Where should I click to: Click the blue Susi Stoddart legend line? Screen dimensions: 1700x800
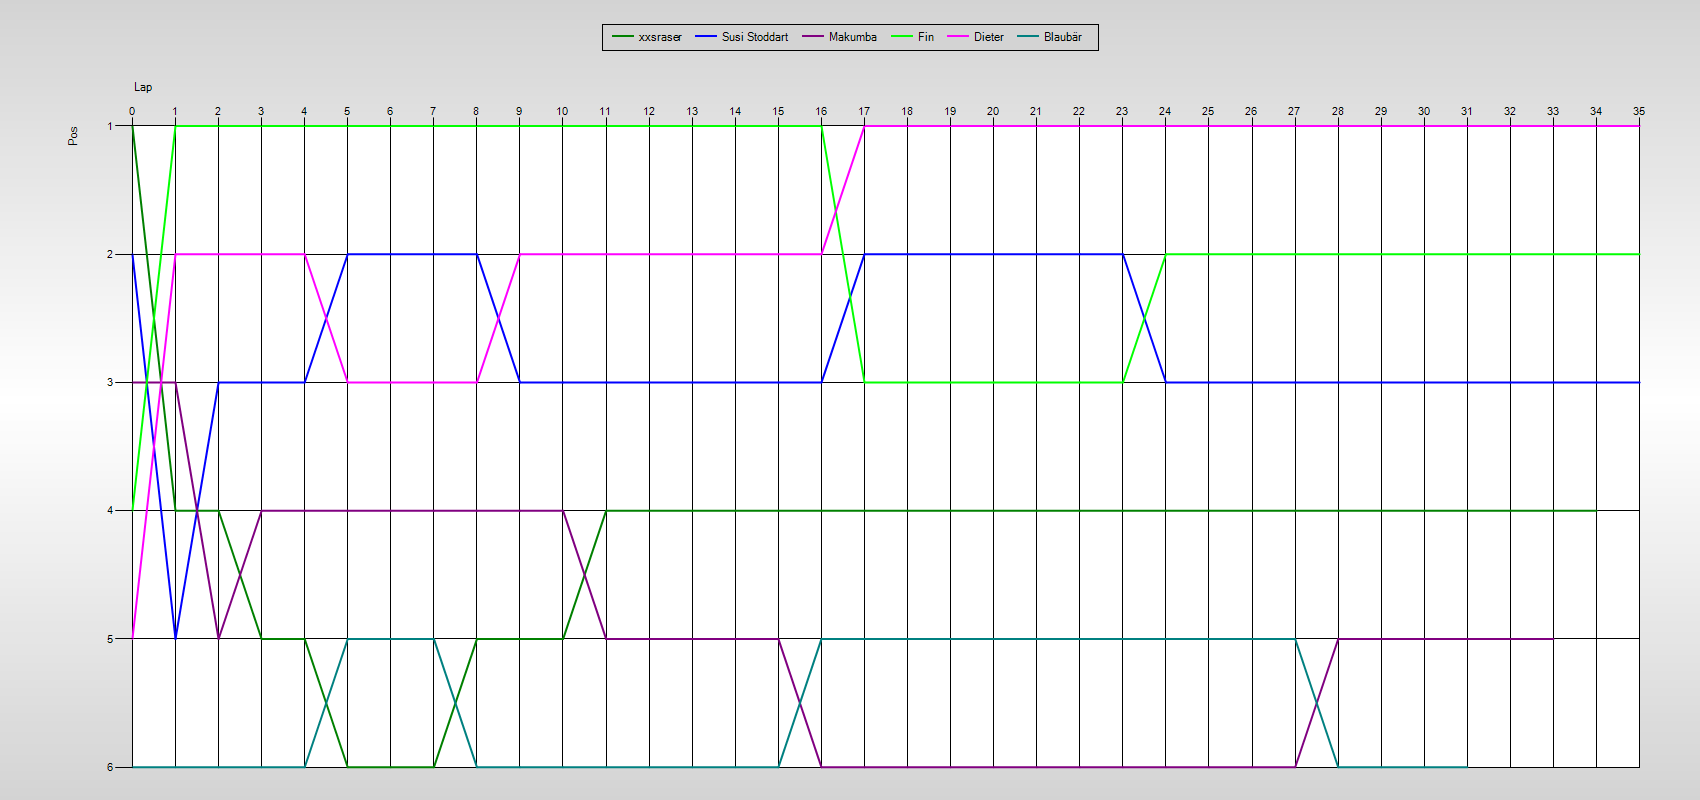[x=707, y=37]
